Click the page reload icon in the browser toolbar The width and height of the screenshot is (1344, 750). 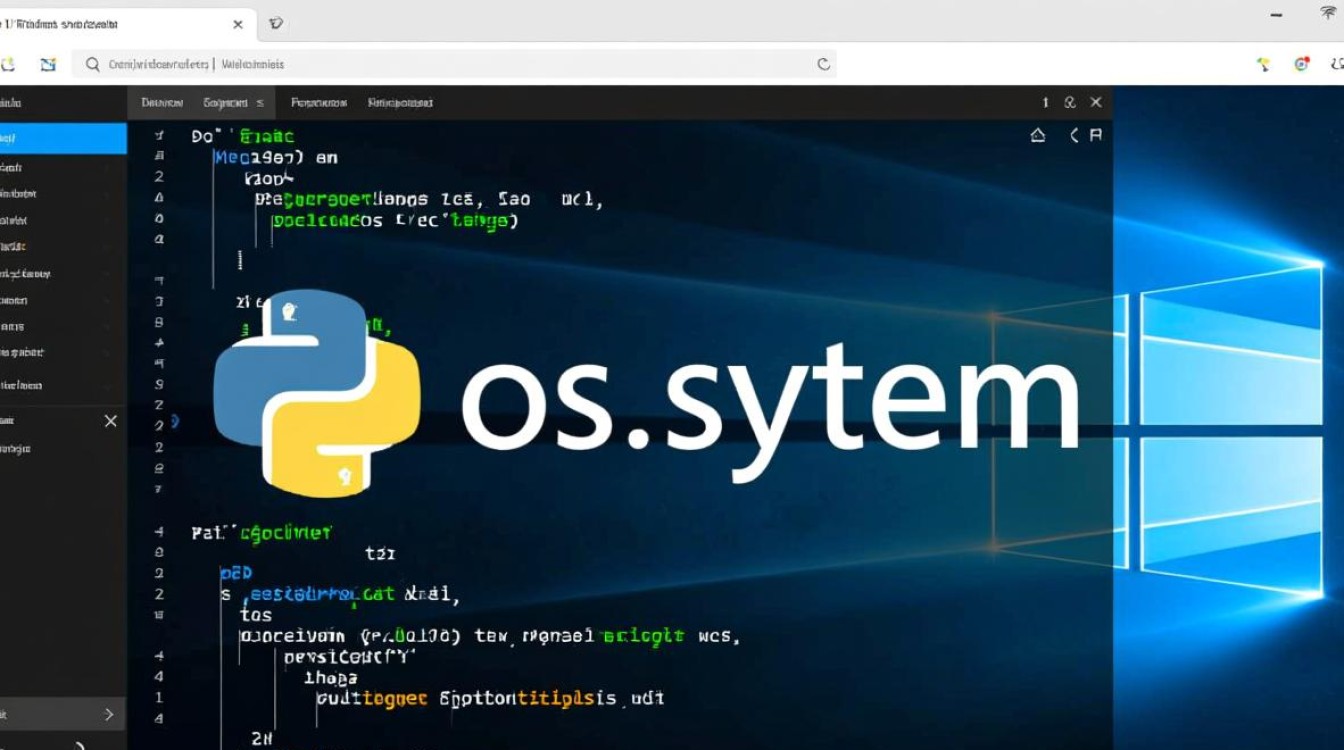point(8,63)
